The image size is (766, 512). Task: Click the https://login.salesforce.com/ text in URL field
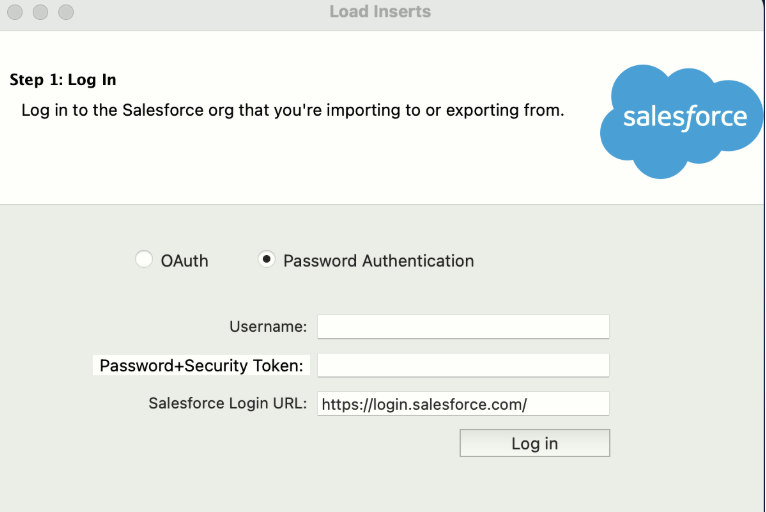tap(424, 404)
